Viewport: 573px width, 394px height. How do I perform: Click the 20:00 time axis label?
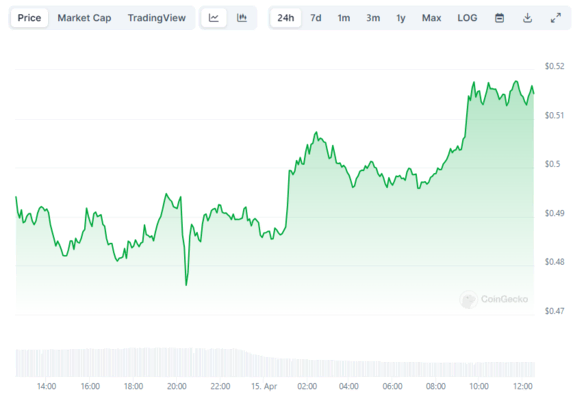[177, 386]
